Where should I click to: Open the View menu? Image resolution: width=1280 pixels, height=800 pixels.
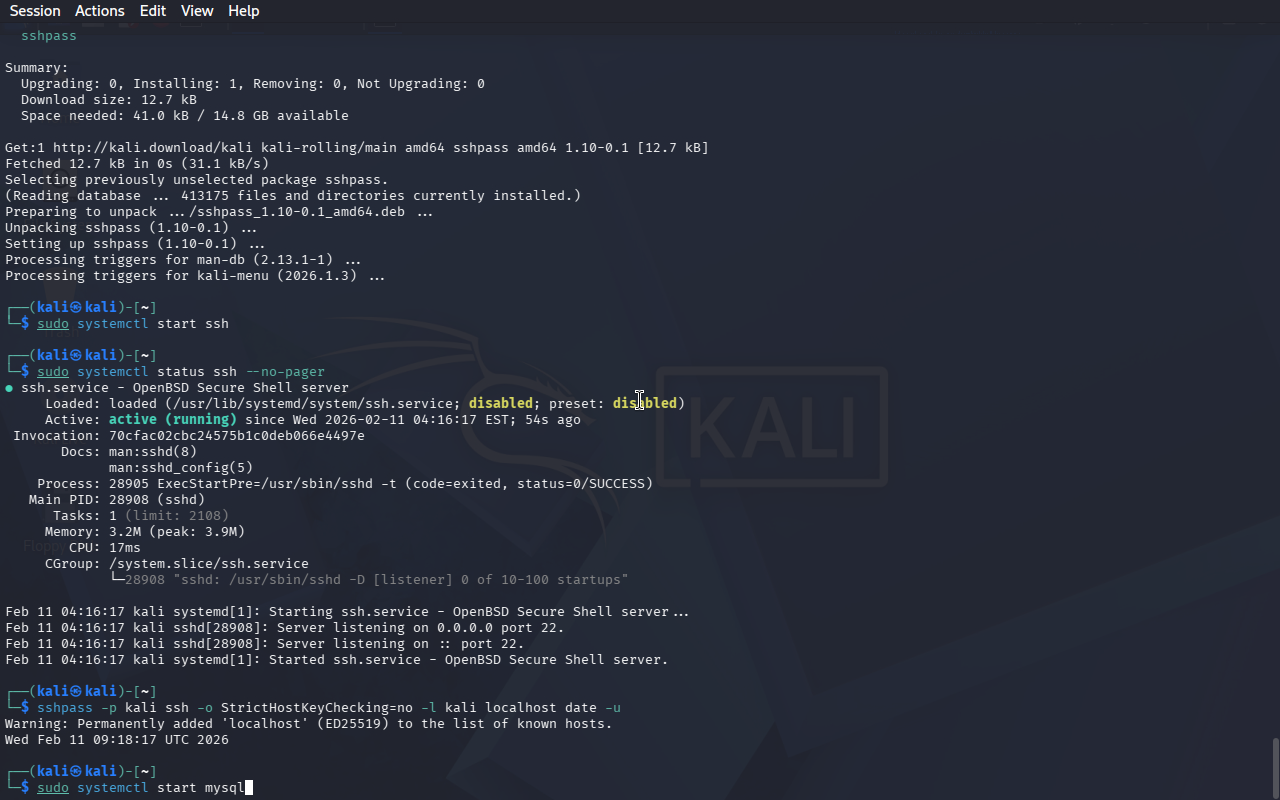pos(197,11)
